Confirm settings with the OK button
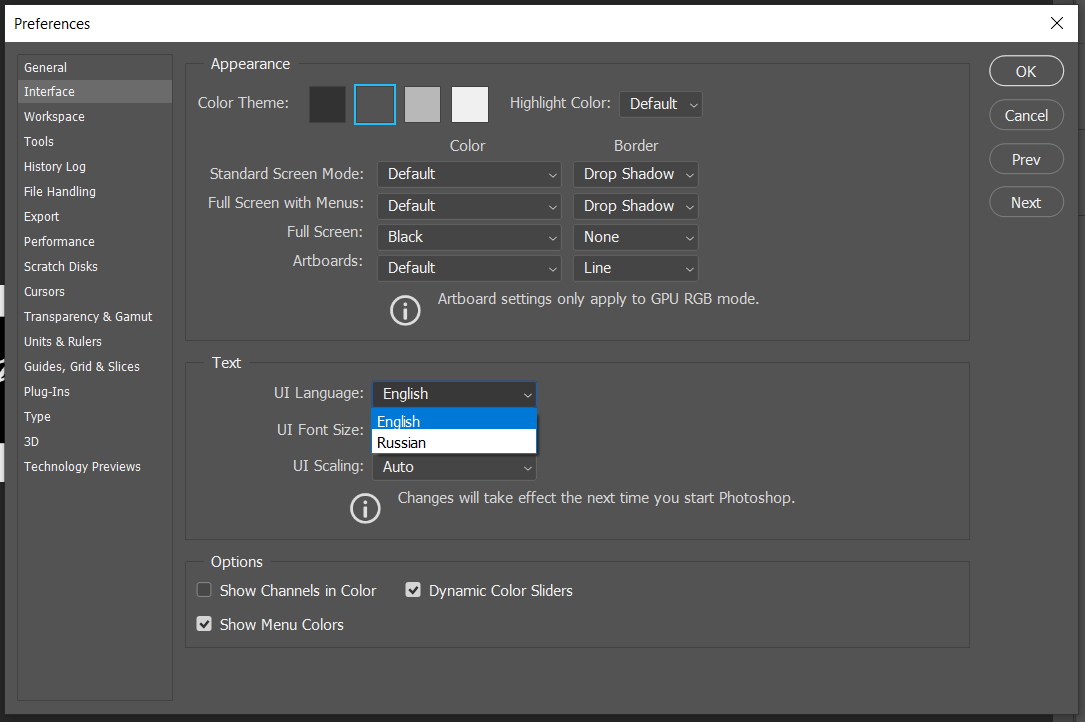The width and height of the screenshot is (1085, 722). (x=1026, y=72)
